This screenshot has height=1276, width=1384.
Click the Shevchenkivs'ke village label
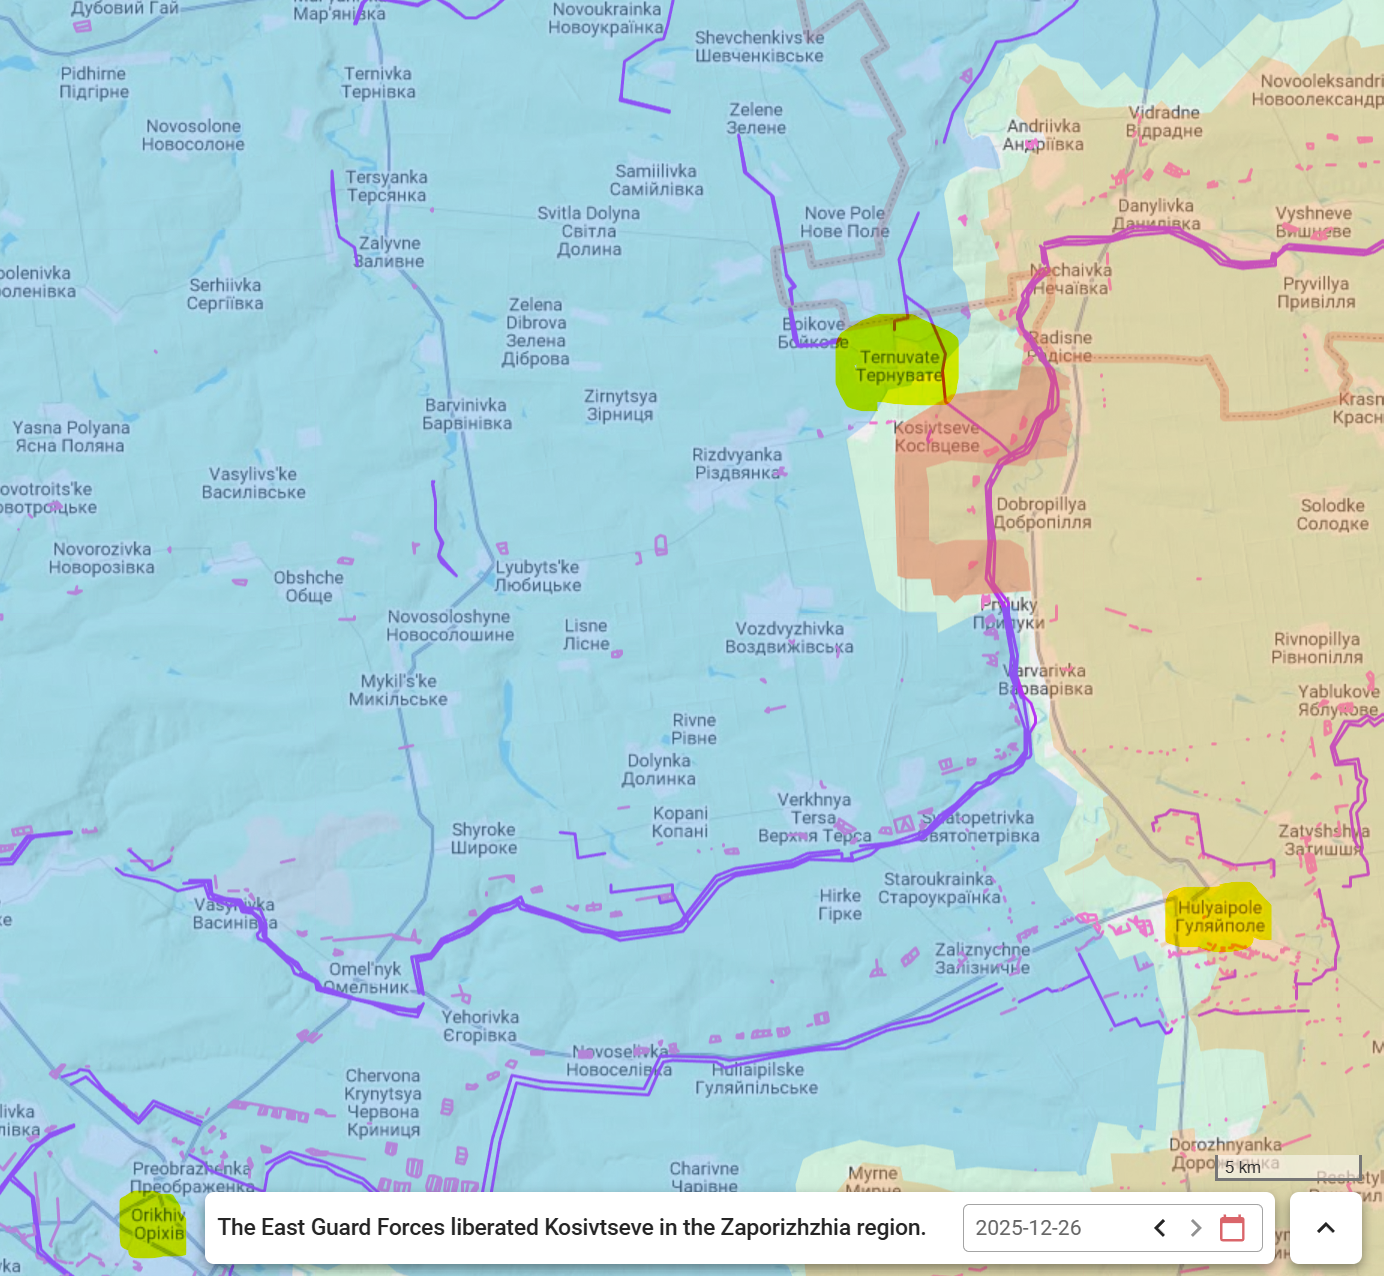(760, 47)
